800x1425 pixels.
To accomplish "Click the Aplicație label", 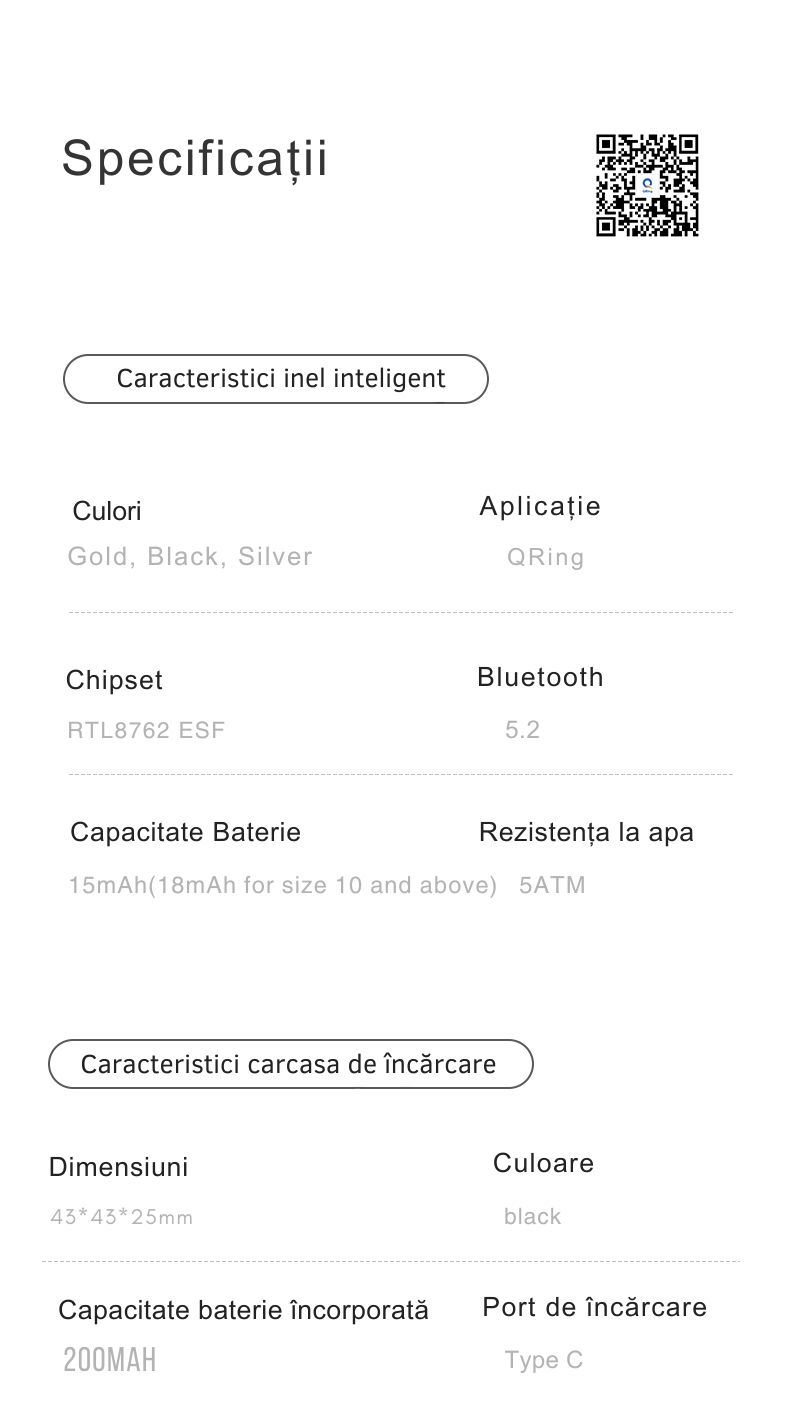I will click(x=540, y=506).
